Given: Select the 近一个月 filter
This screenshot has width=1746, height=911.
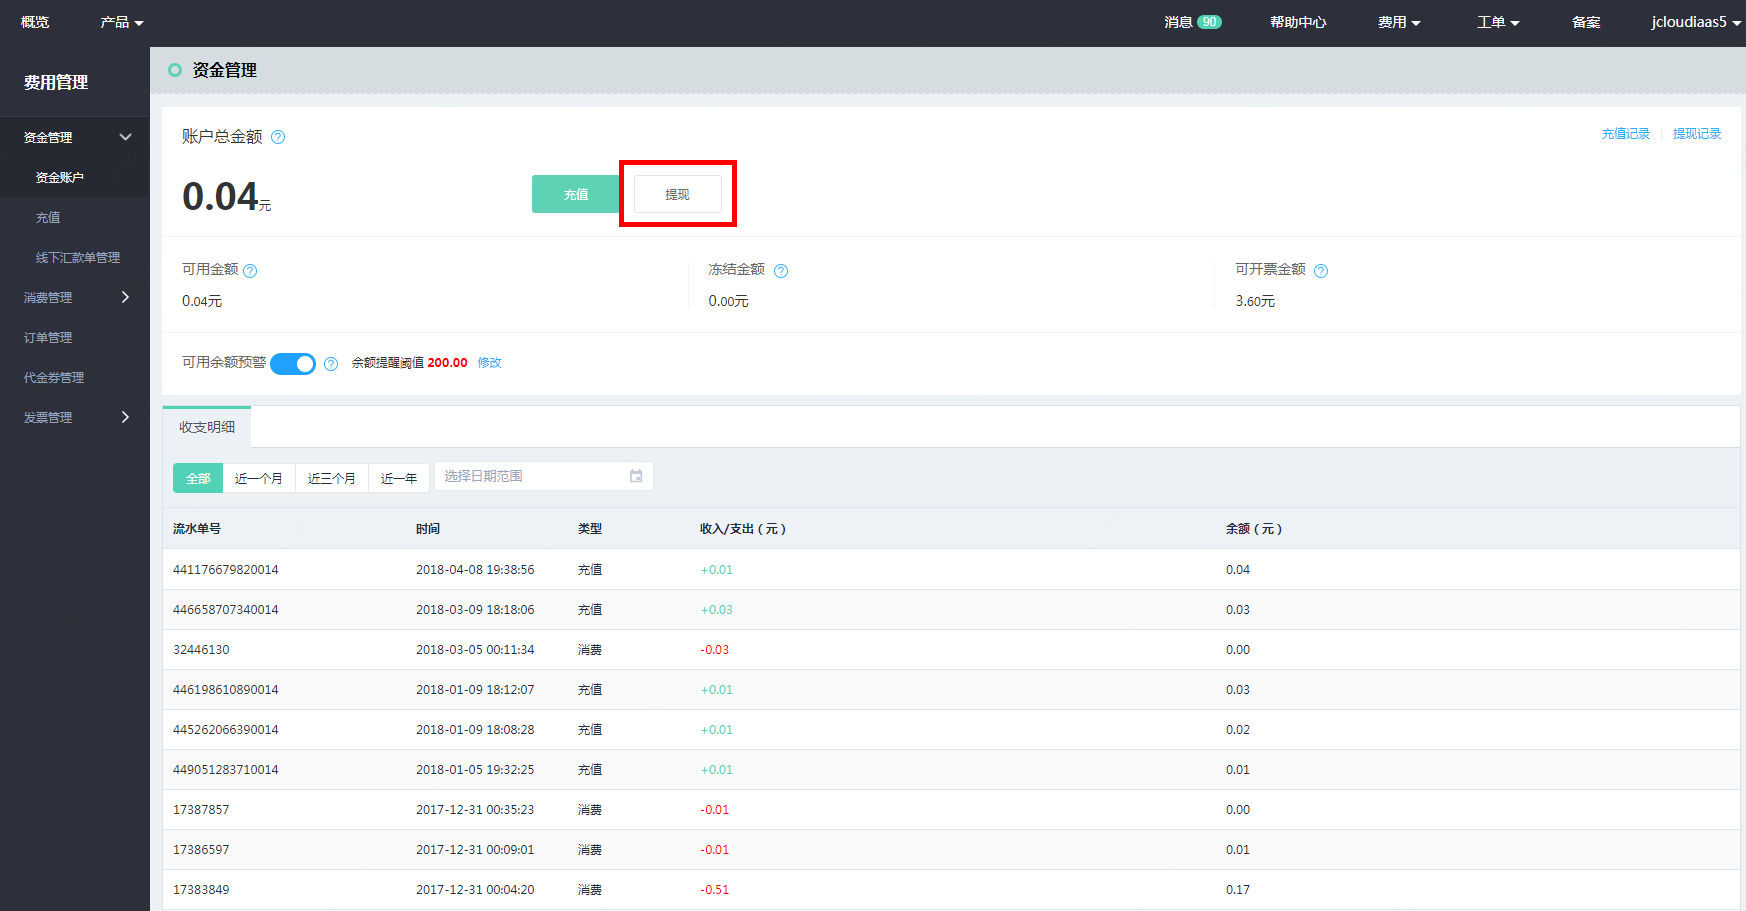Looking at the screenshot, I should (x=258, y=478).
